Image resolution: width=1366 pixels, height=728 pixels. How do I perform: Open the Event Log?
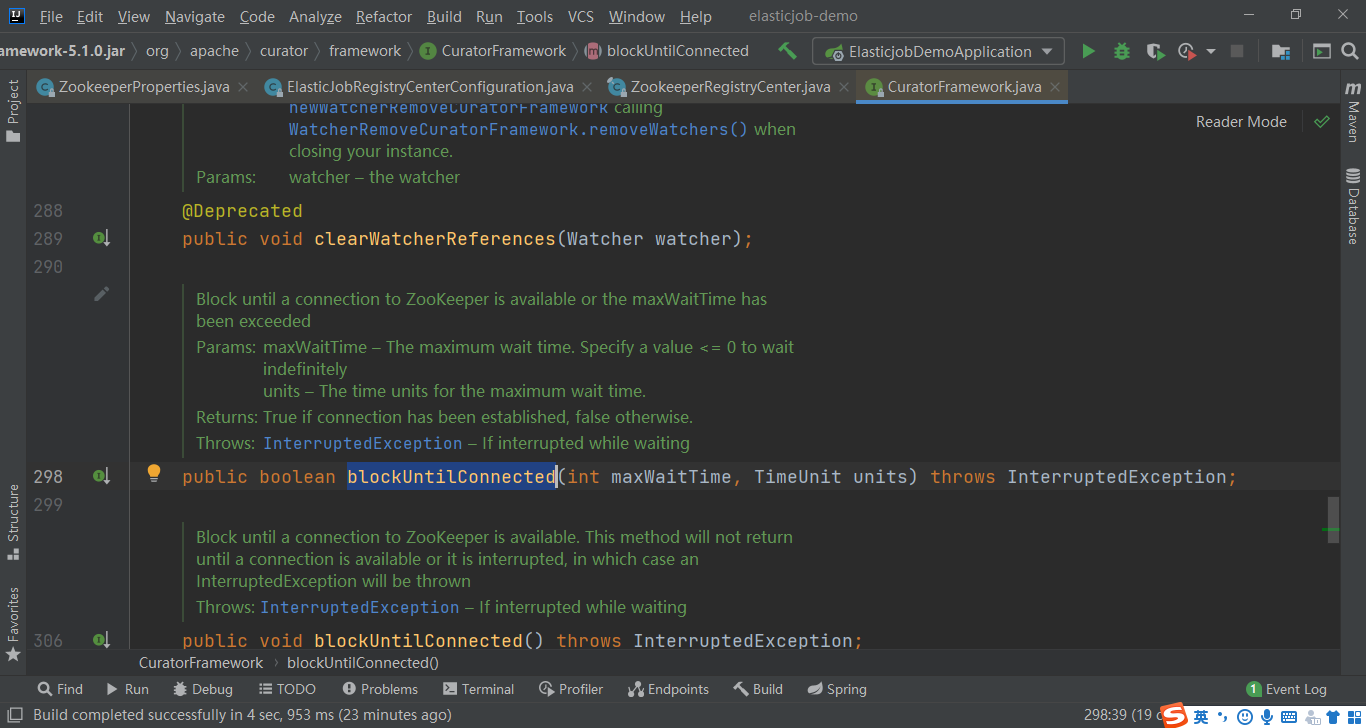point(1287,689)
